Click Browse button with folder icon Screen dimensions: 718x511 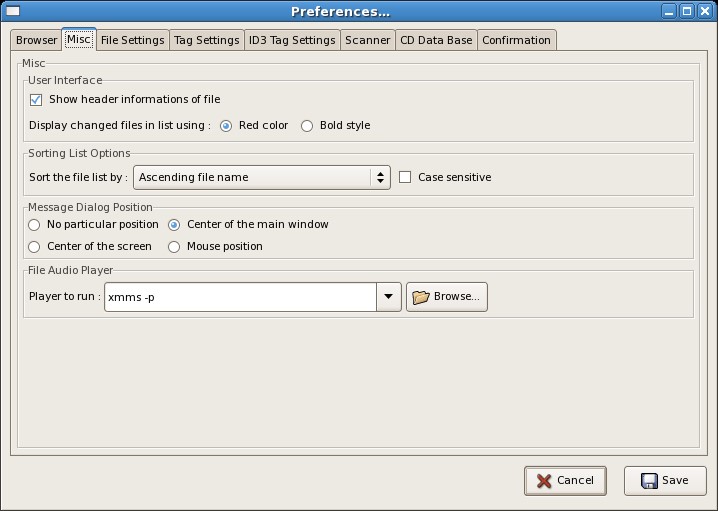446,297
